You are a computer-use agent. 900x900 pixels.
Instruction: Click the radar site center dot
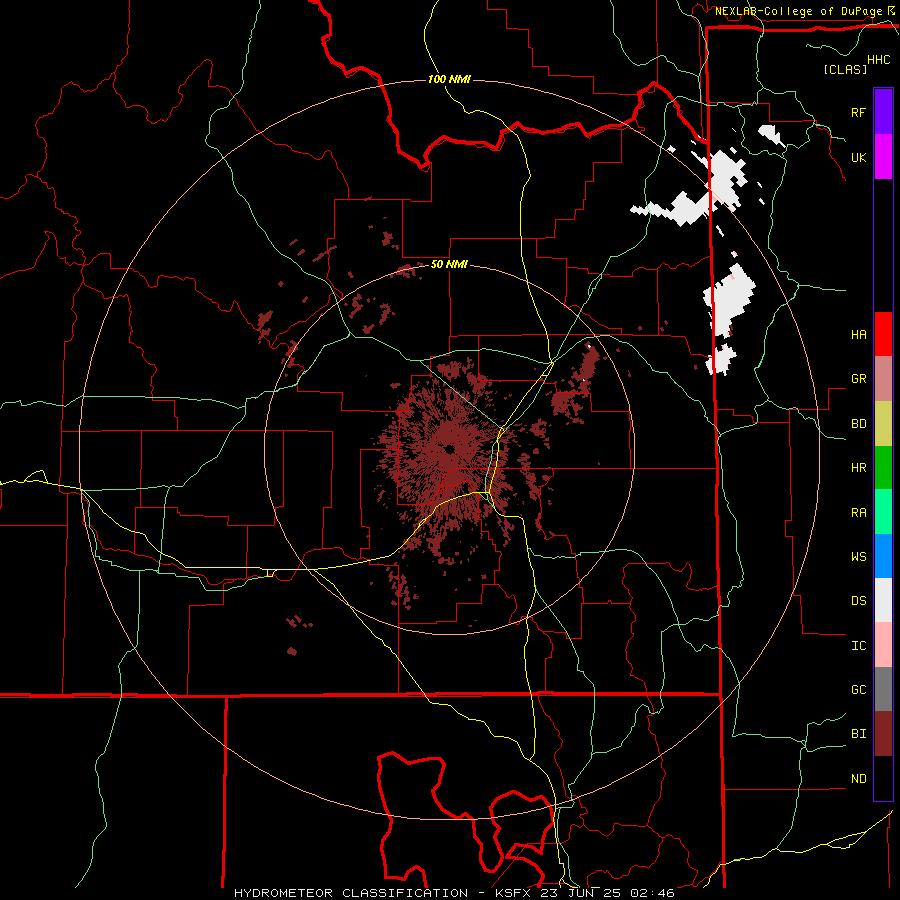tap(449, 448)
